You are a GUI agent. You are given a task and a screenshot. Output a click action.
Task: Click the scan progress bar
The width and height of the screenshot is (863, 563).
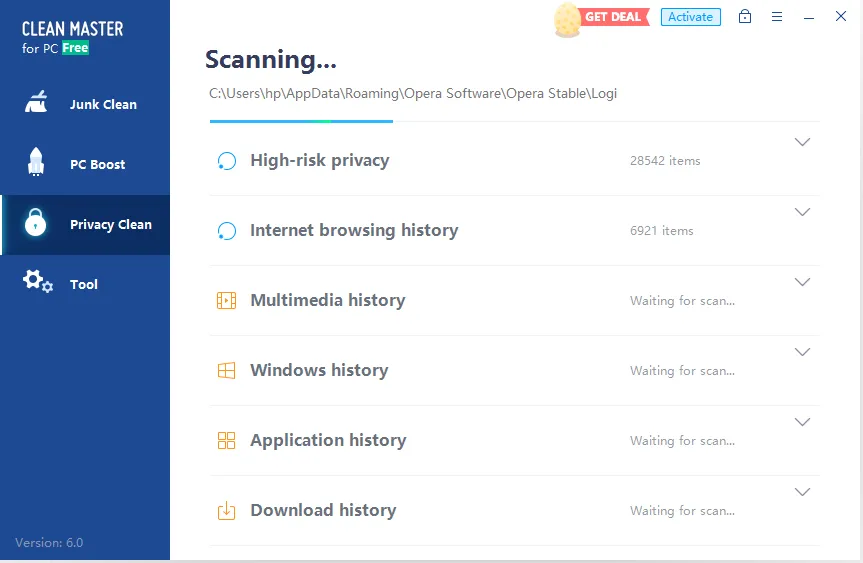pyautogui.click(x=515, y=121)
